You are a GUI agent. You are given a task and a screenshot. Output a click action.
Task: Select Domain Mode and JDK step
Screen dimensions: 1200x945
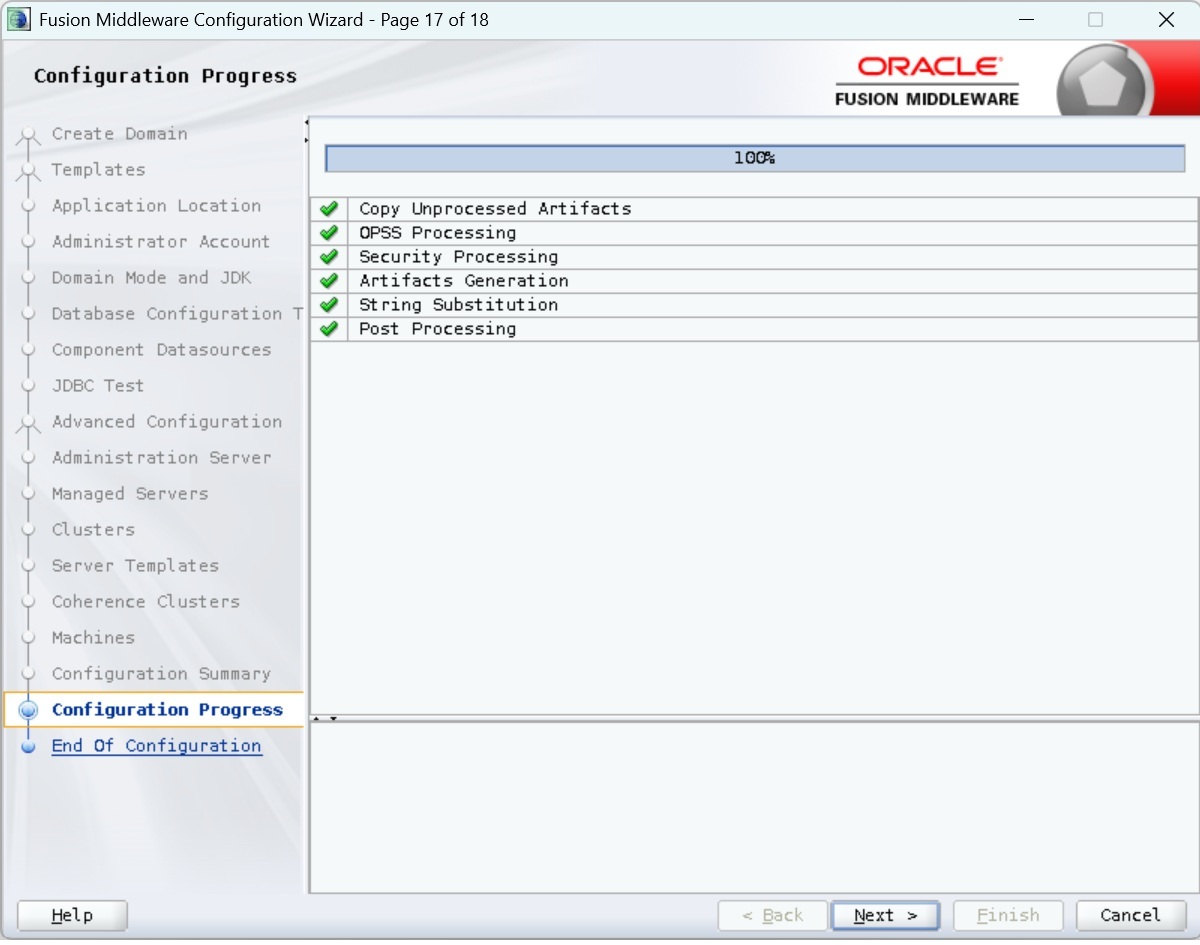(152, 278)
